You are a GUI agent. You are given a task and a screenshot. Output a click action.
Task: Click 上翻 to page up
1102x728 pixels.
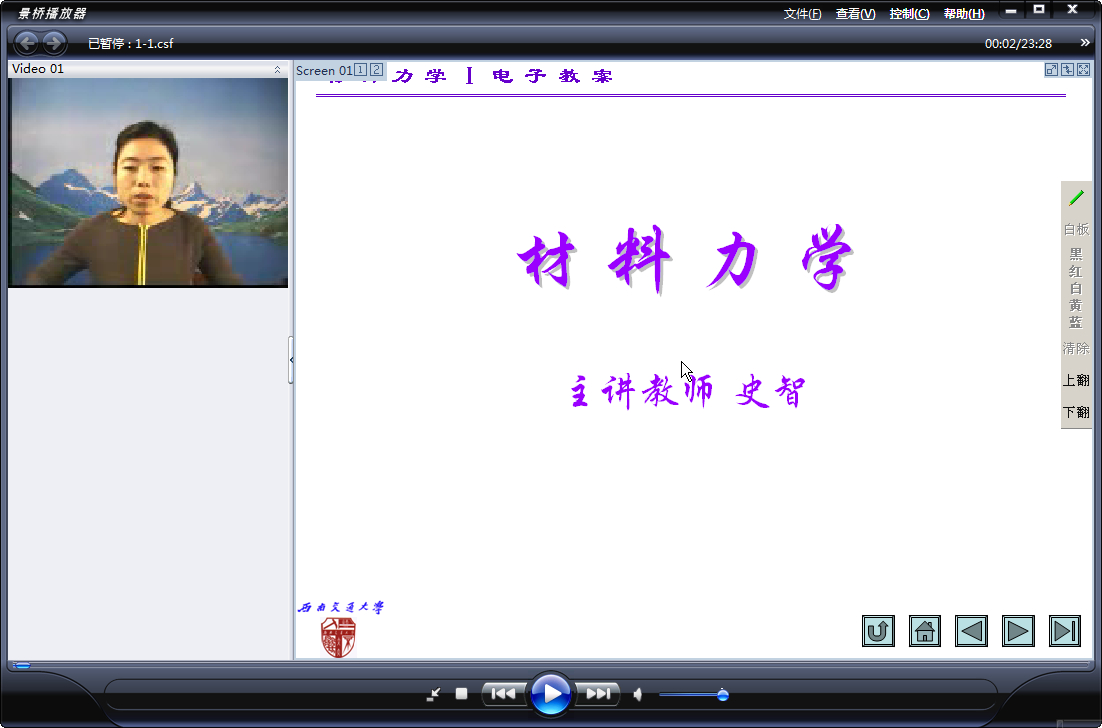click(x=1076, y=380)
